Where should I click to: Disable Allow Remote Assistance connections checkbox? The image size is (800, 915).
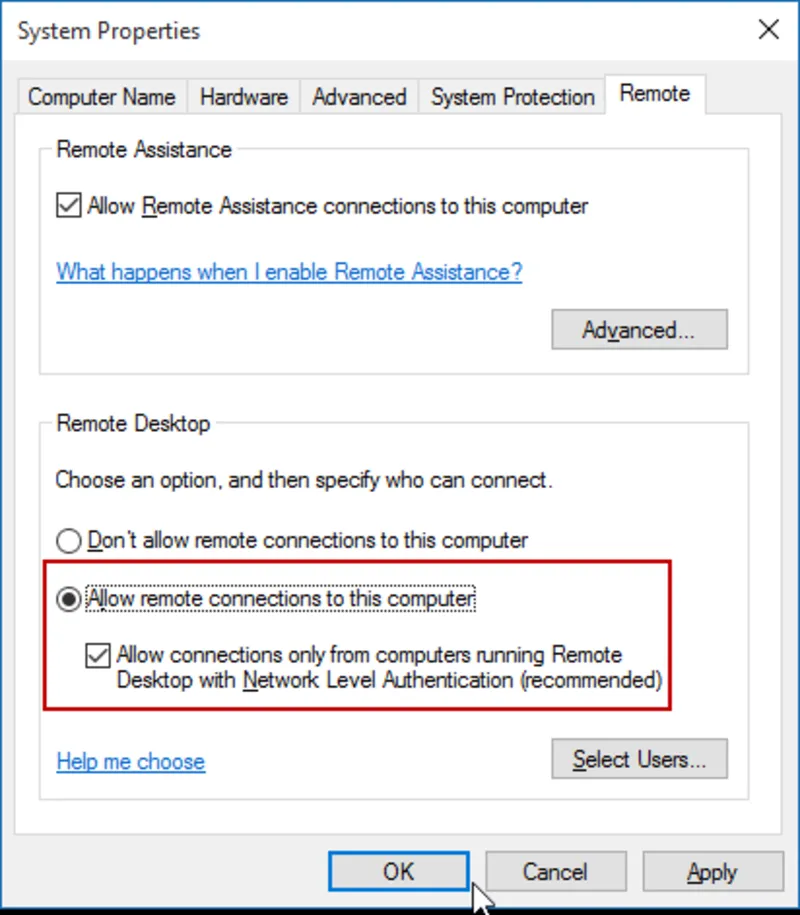coord(68,206)
